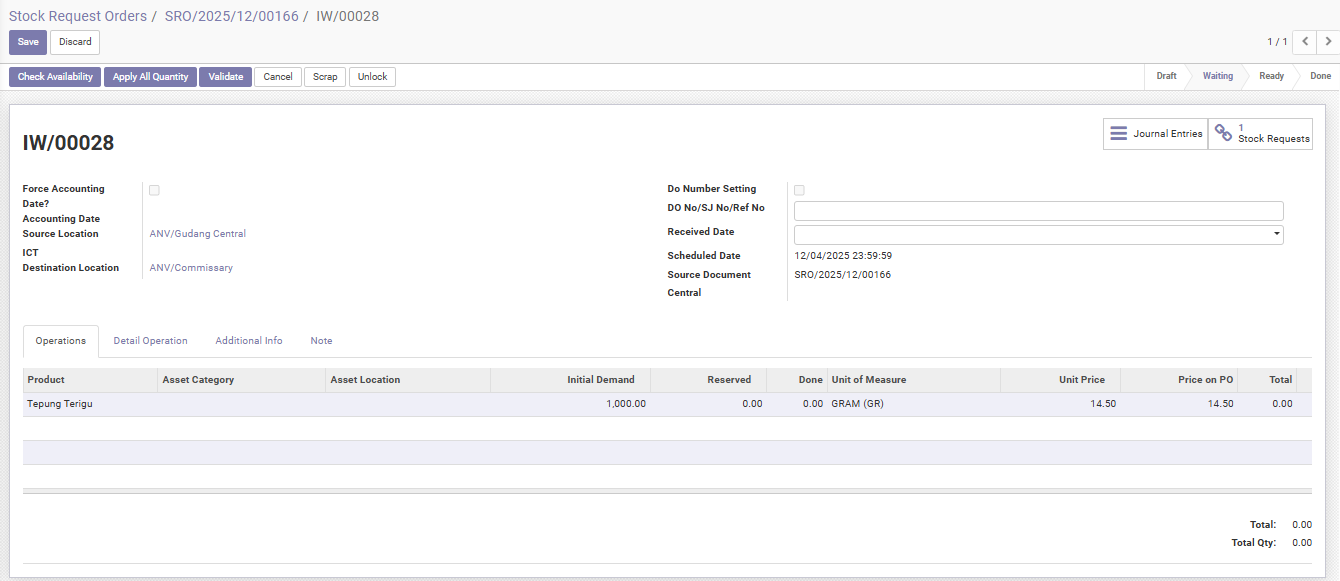Click Check Availability button

[x=55, y=77]
